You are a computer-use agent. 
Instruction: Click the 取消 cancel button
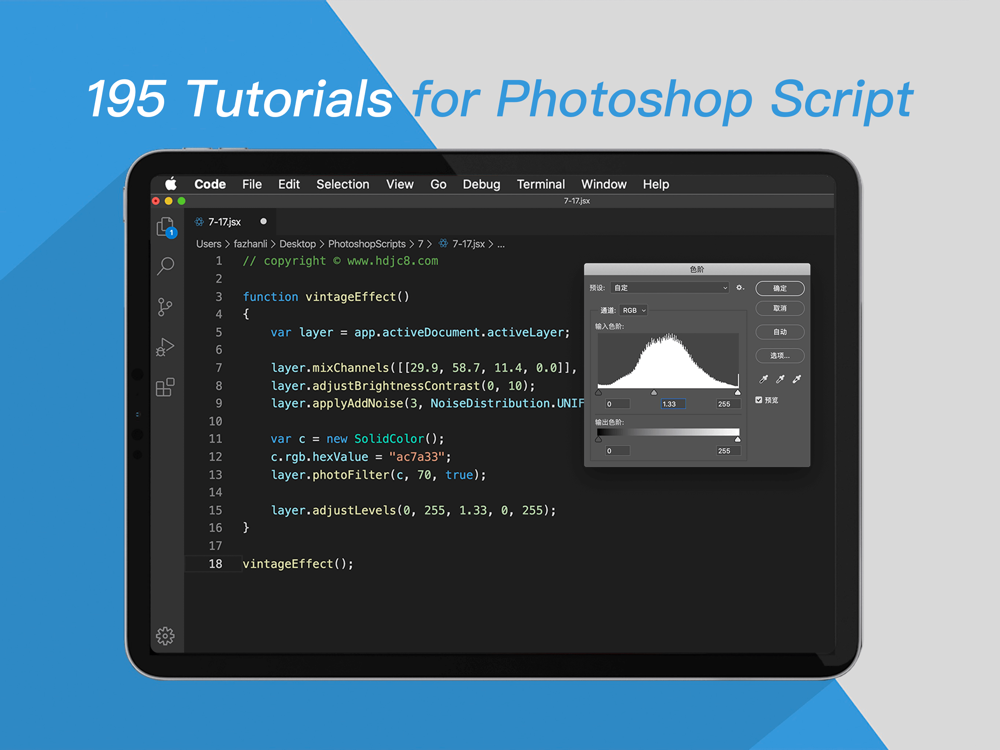(780, 309)
